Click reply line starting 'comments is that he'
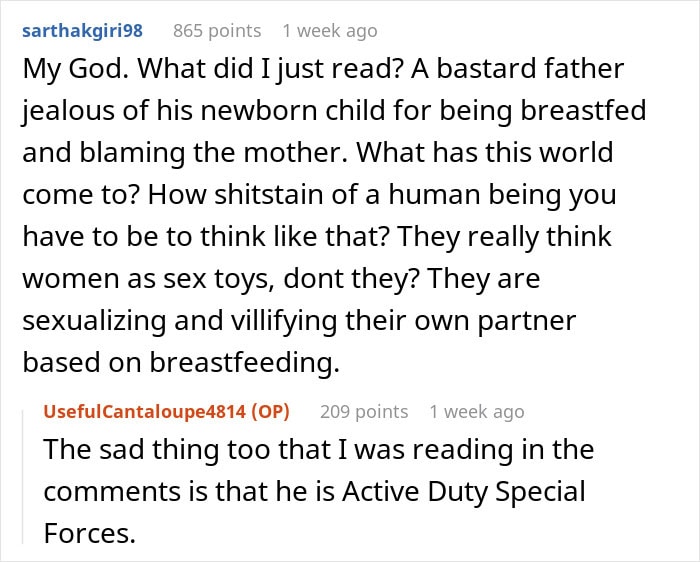Image resolution: width=700 pixels, height=562 pixels. [x=314, y=491]
